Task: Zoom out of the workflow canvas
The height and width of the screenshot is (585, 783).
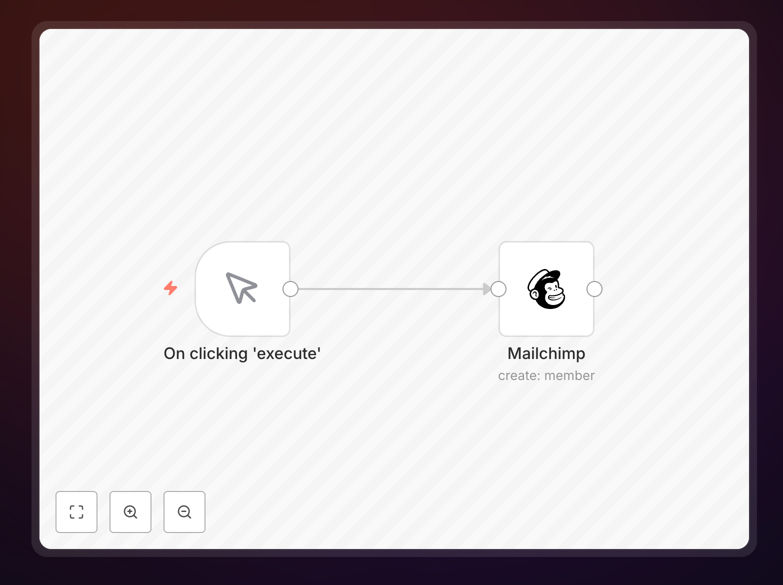Action: tap(184, 512)
